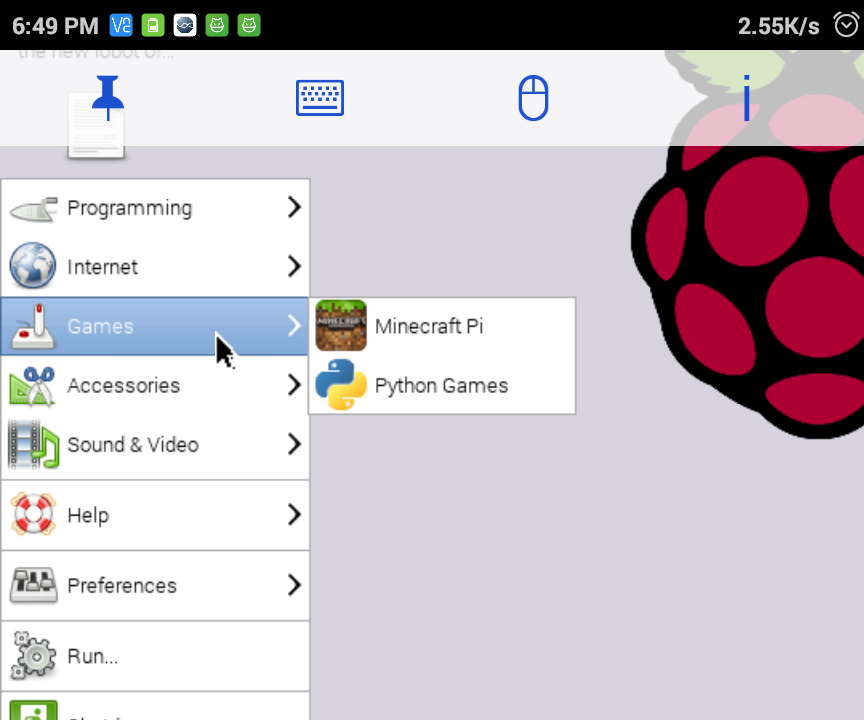The image size is (864, 720).
Task: Click the Minecraft Pi icon
Action: (341, 326)
